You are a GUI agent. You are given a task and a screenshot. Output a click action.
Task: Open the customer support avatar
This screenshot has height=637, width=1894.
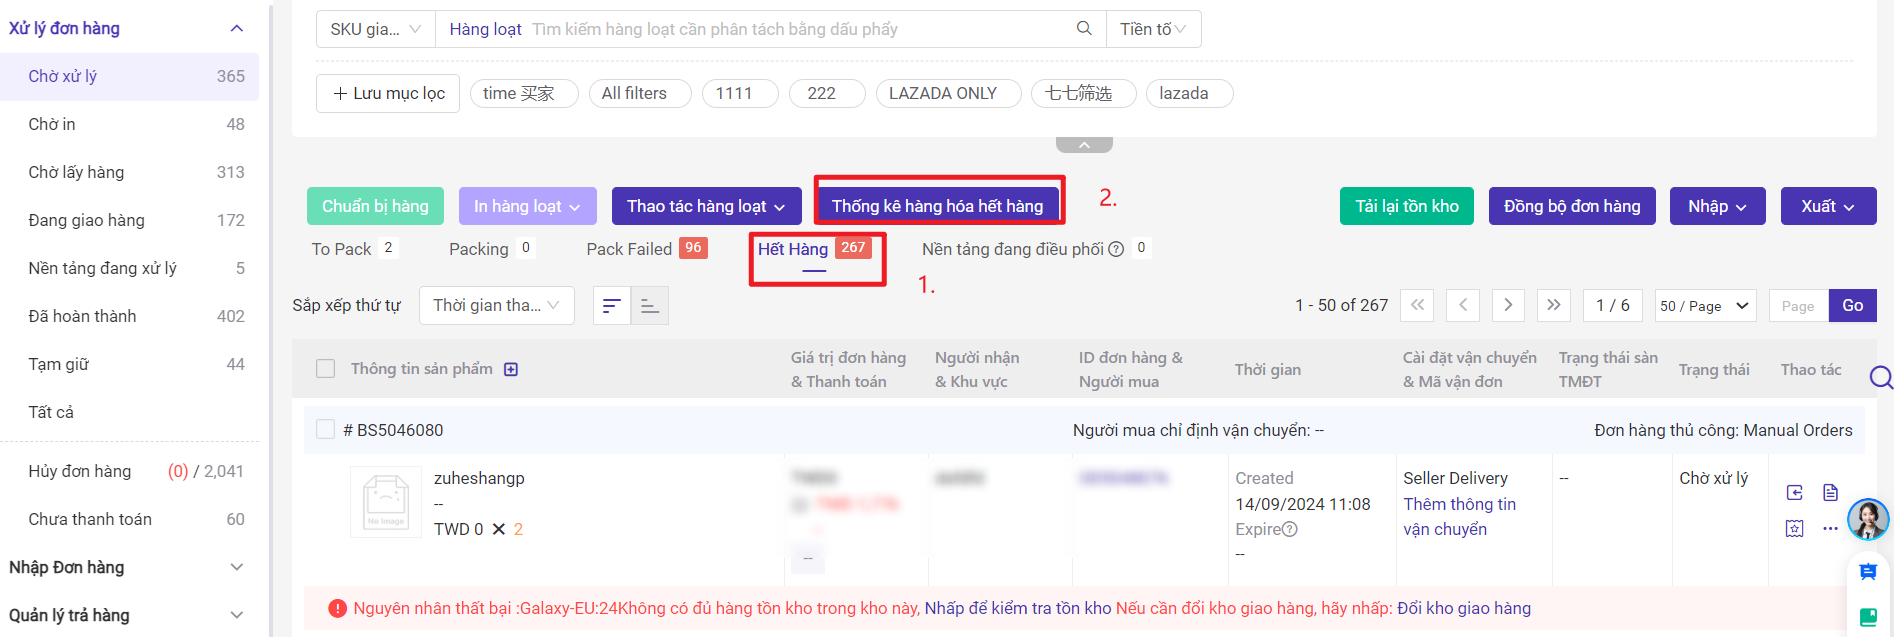1867,519
